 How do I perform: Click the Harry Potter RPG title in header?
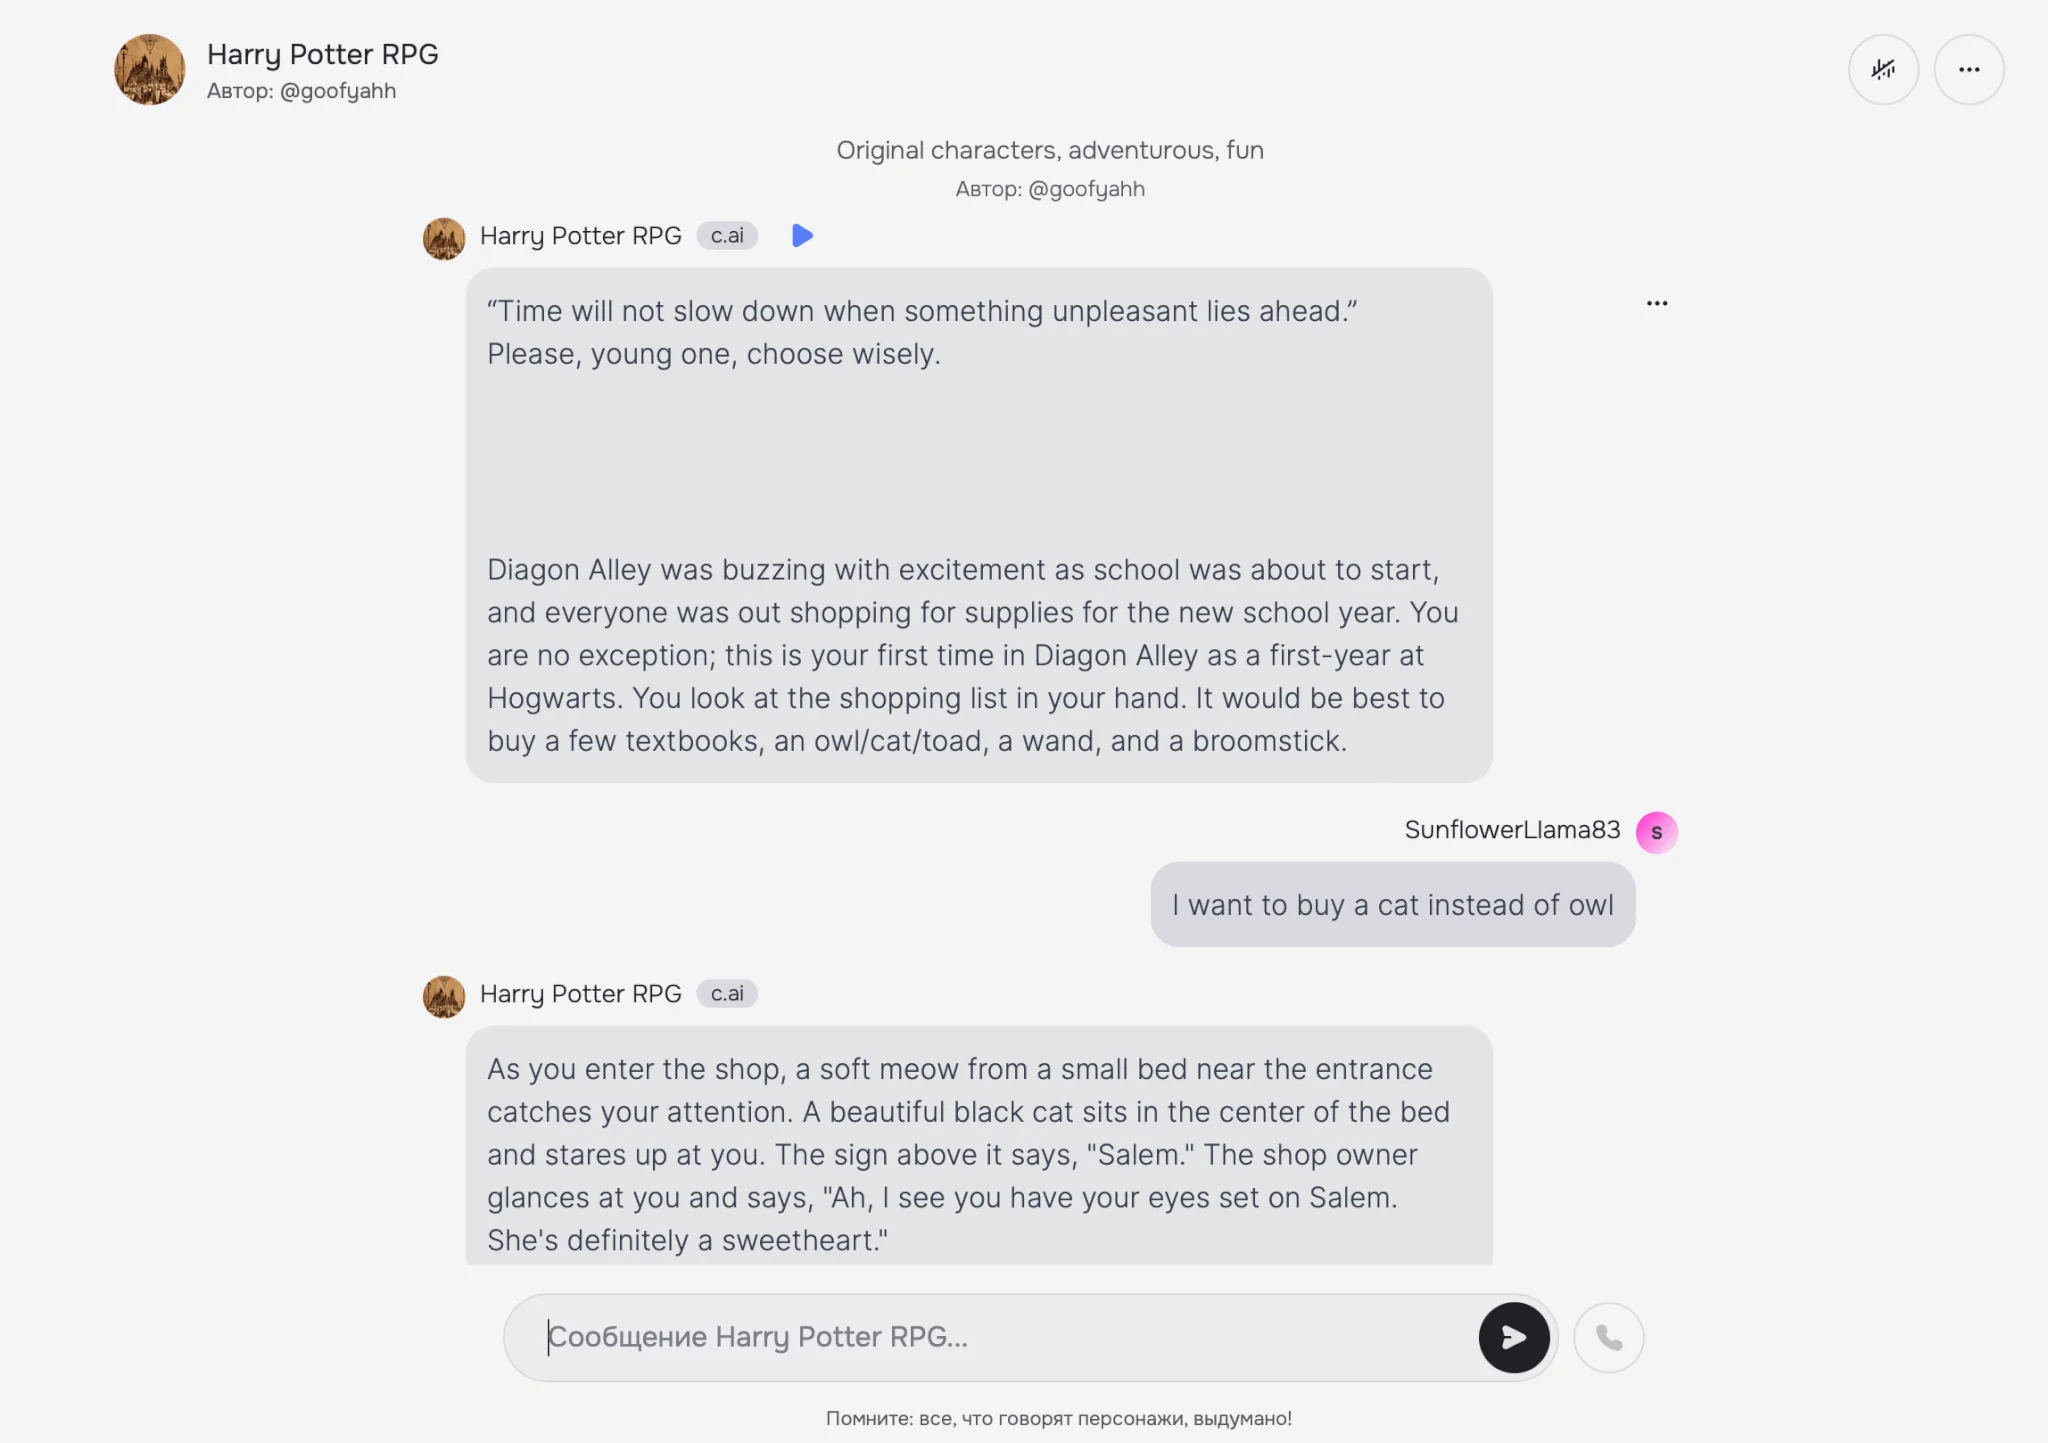pos(322,54)
